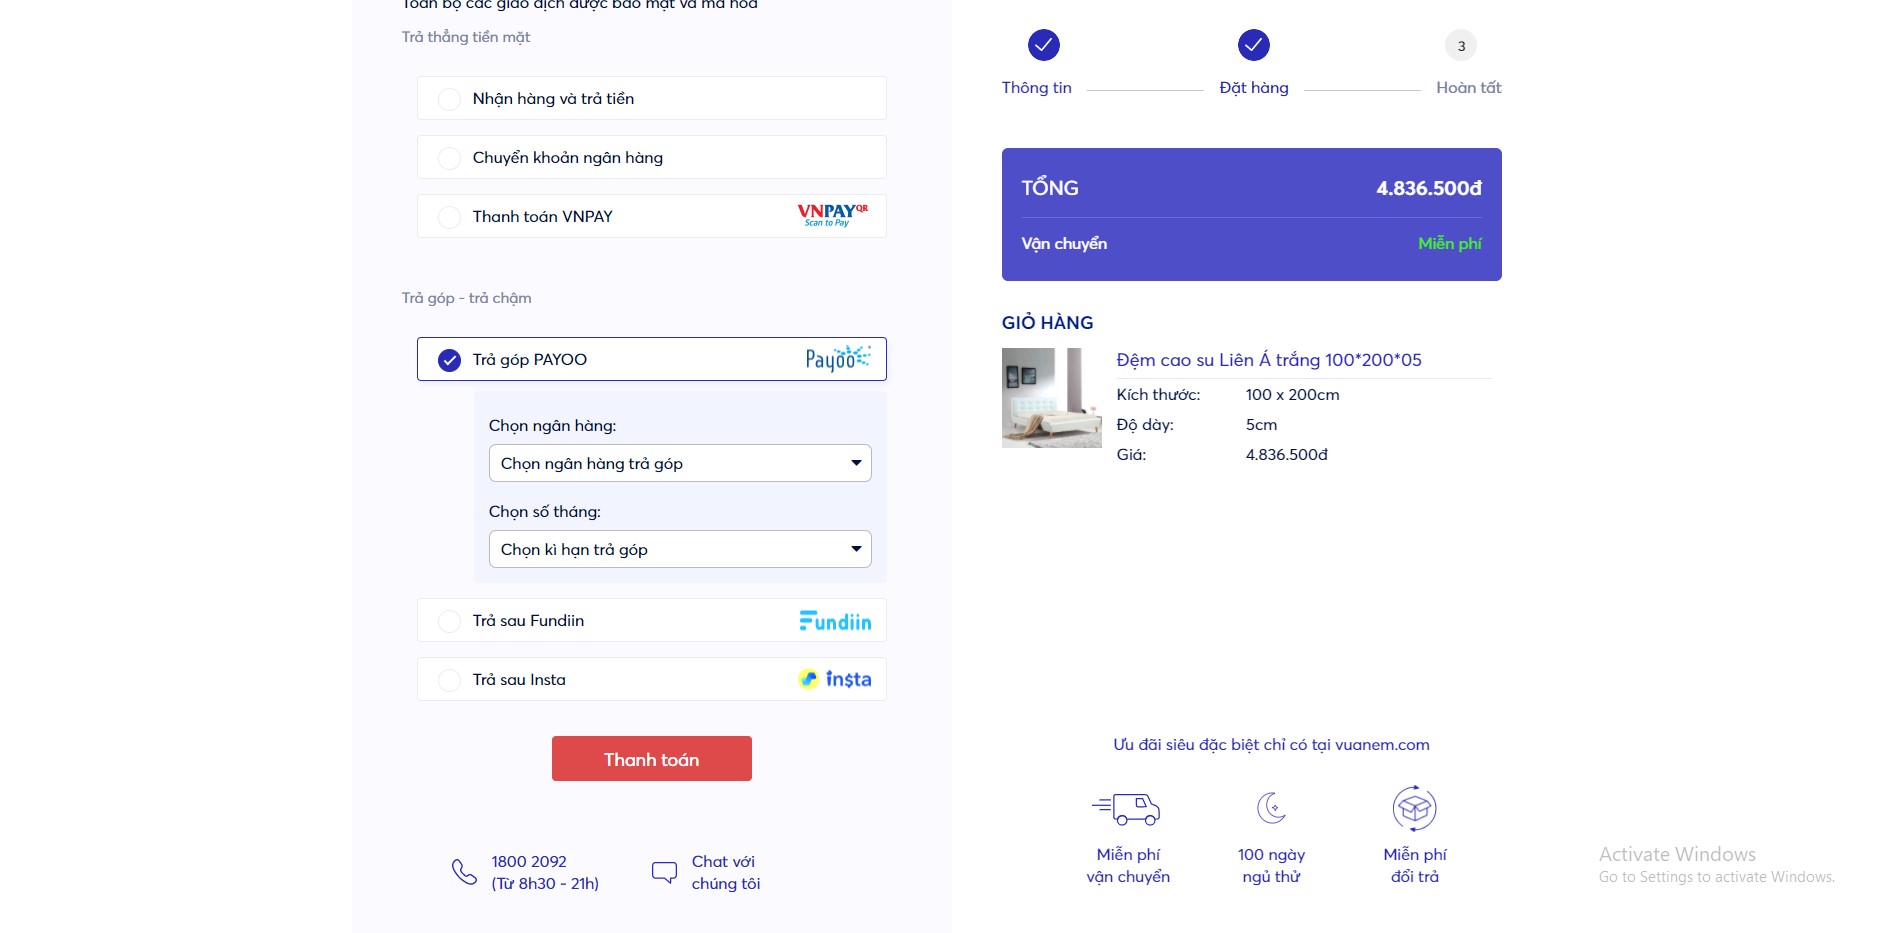The image size is (1897, 933).
Task: Open the Đệm cao su Liên Á product link
Action: [1269, 360]
